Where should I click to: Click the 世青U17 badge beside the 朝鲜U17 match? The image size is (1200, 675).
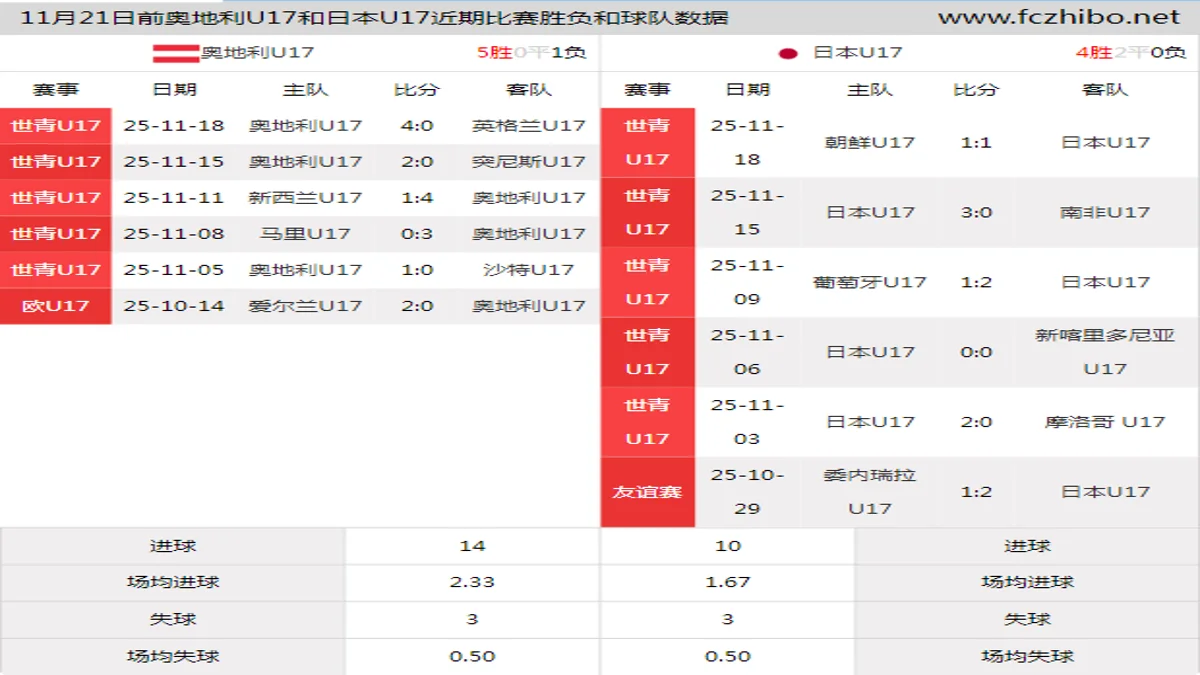click(x=646, y=142)
